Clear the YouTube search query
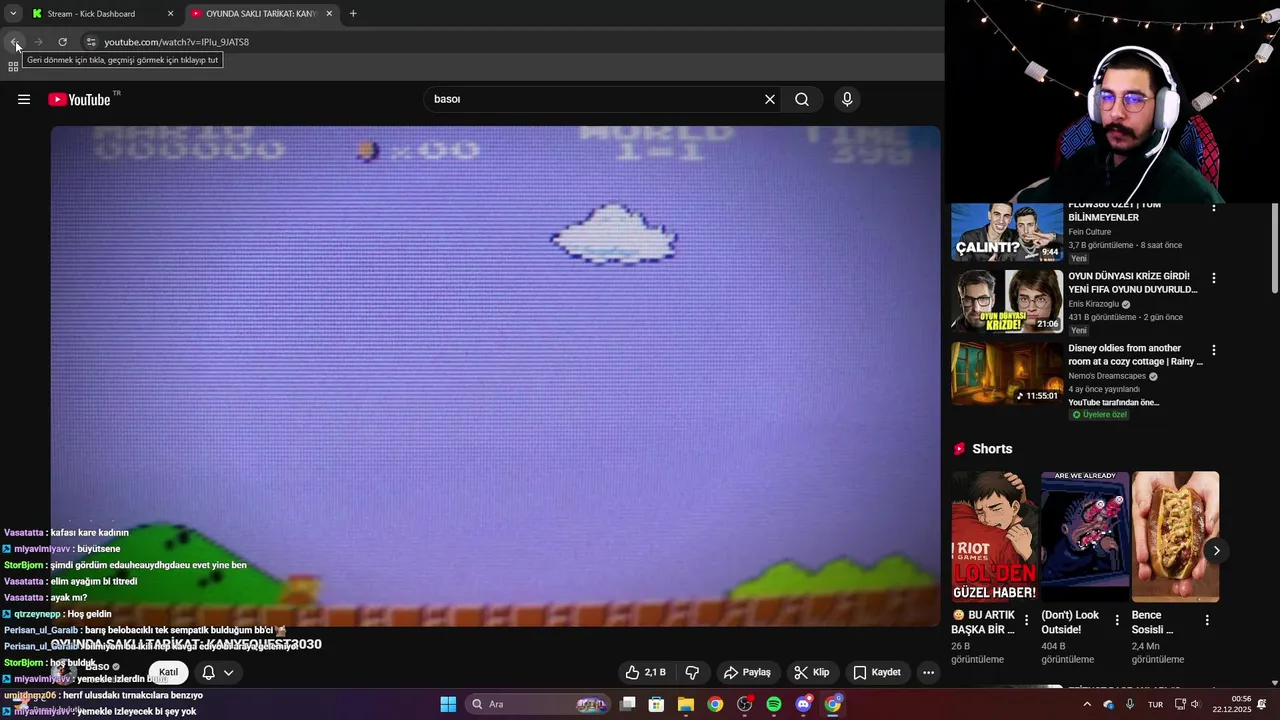This screenshot has height=720, width=1280. coord(770,99)
